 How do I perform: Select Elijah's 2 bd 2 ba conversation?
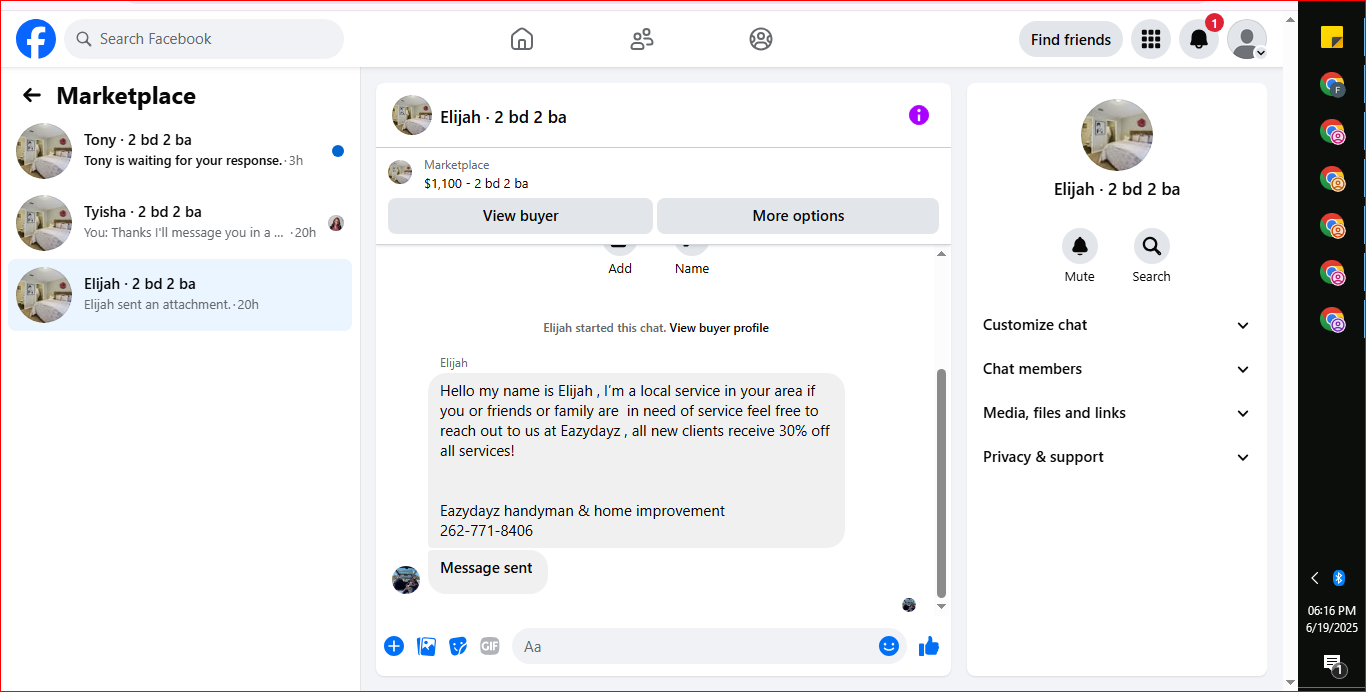coord(180,295)
